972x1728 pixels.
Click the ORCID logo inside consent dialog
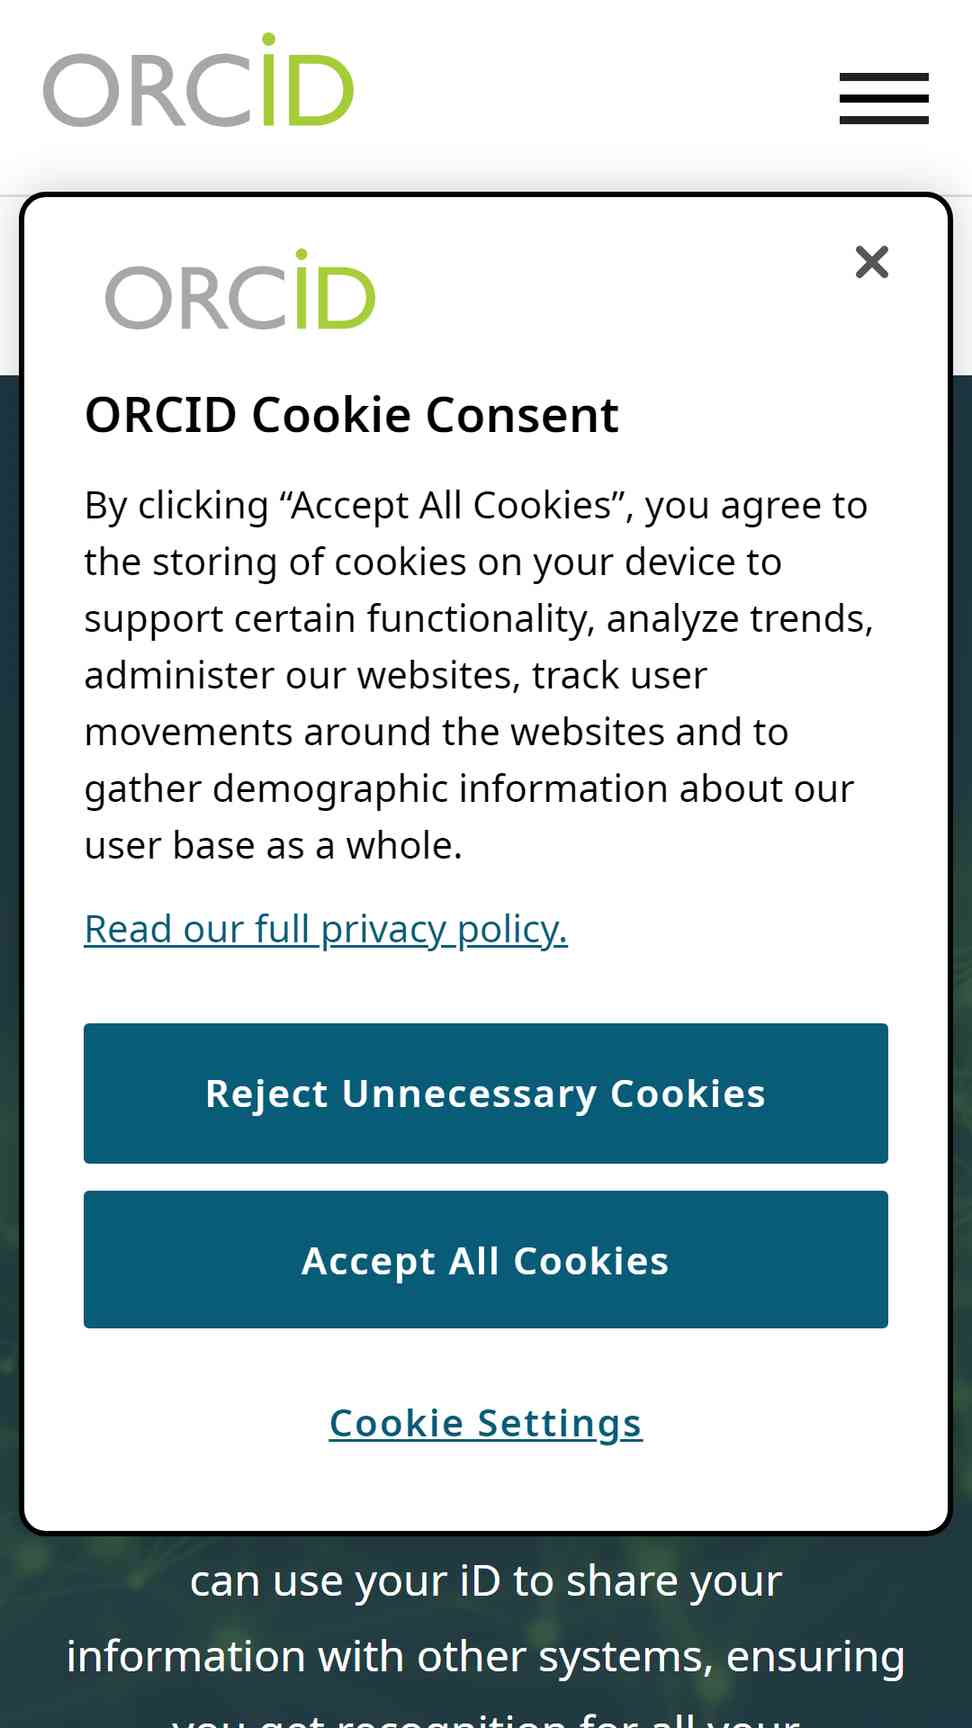pyautogui.click(x=240, y=290)
